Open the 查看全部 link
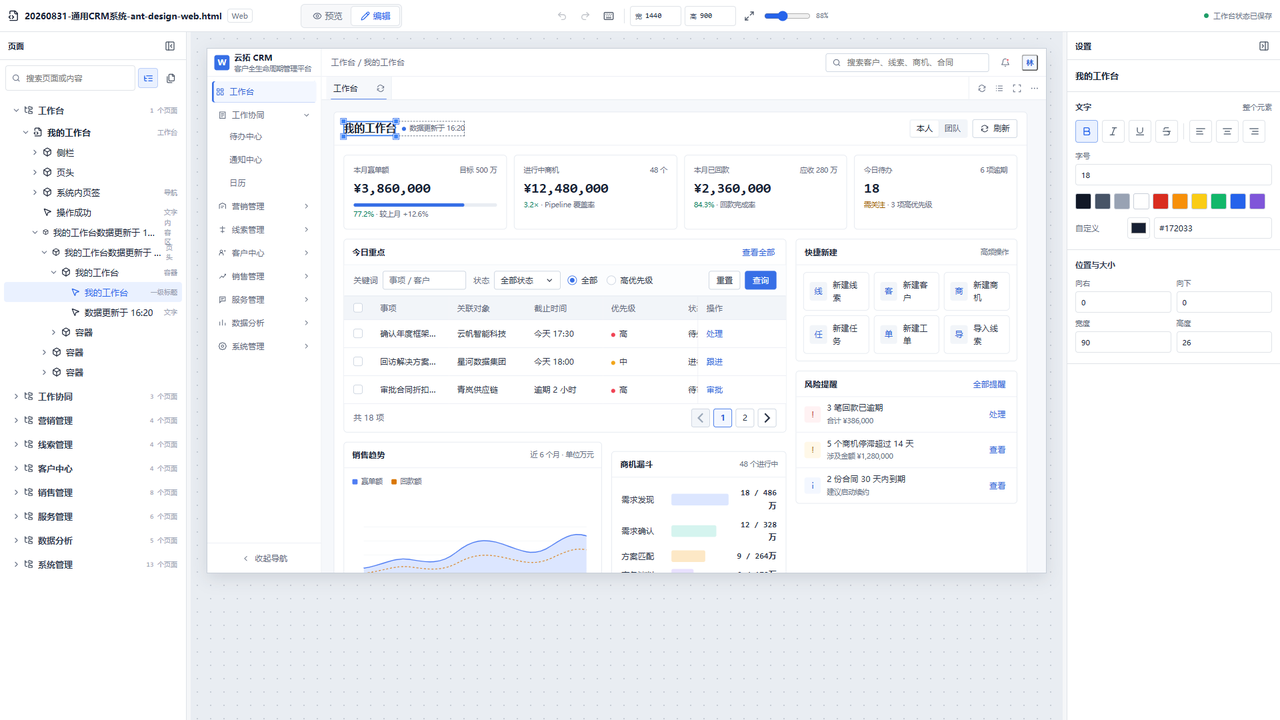1280x720 pixels. coord(758,252)
